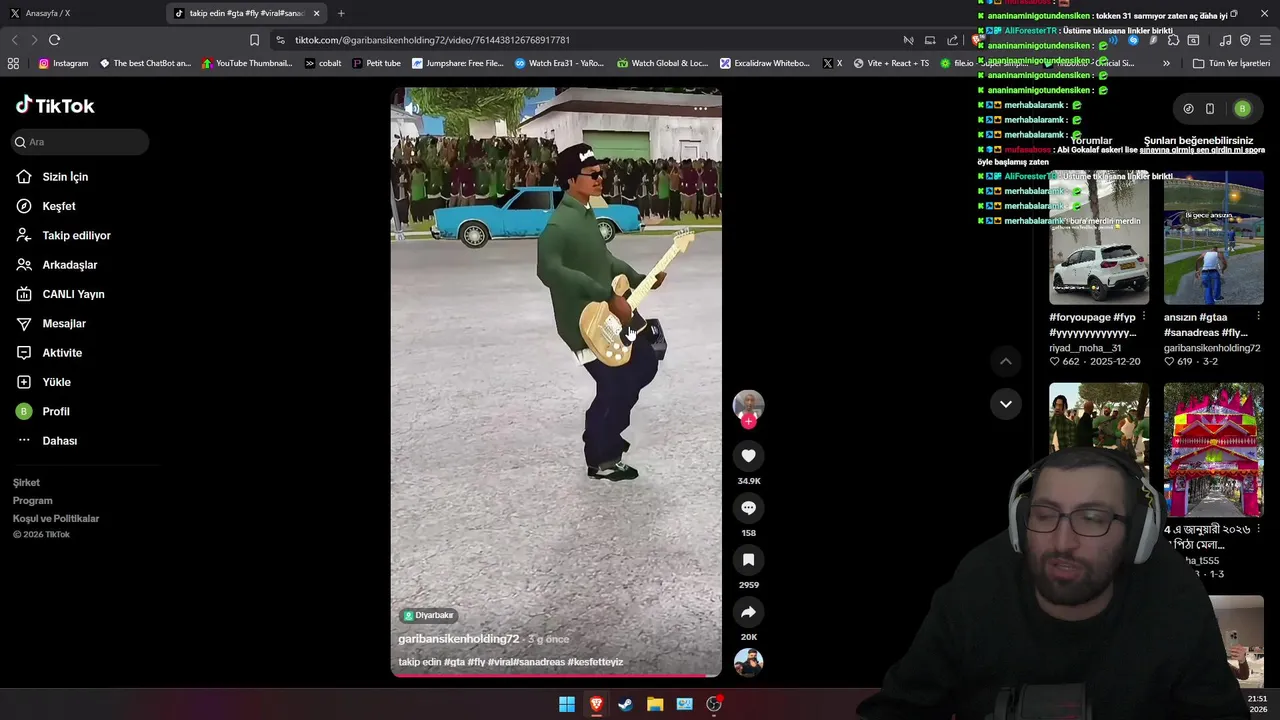Click #gta hashtag in caption
The height and width of the screenshot is (720, 1280).
click(454, 662)
